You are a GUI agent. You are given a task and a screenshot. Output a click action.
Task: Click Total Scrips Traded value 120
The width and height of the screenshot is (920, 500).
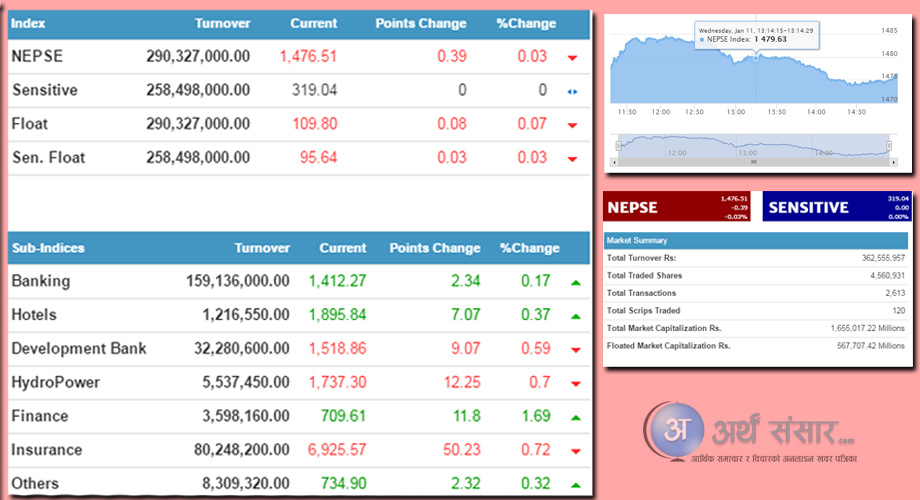pyautogui.click(x=899, y=310)
